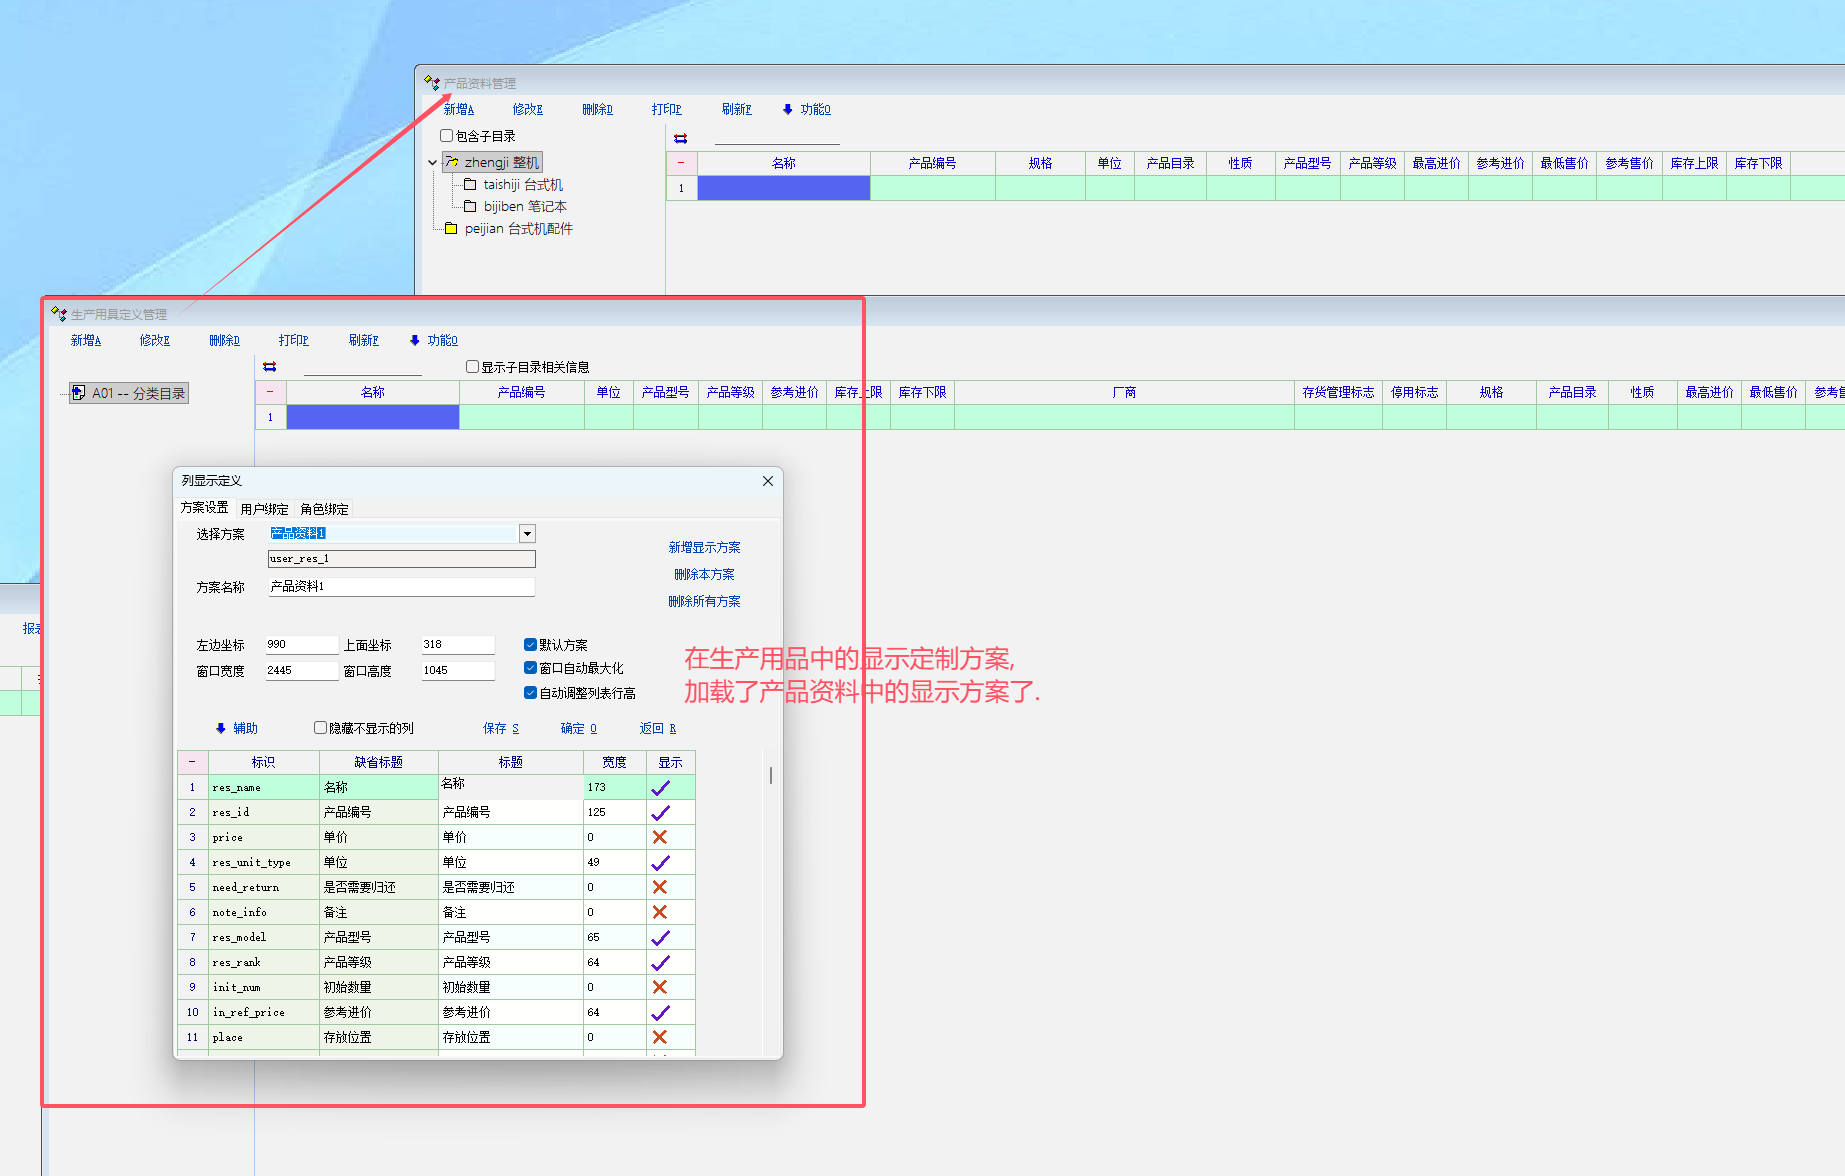1845x1176 pixels.
Task: Click the red X for price row
Action: tap(660, 837)
